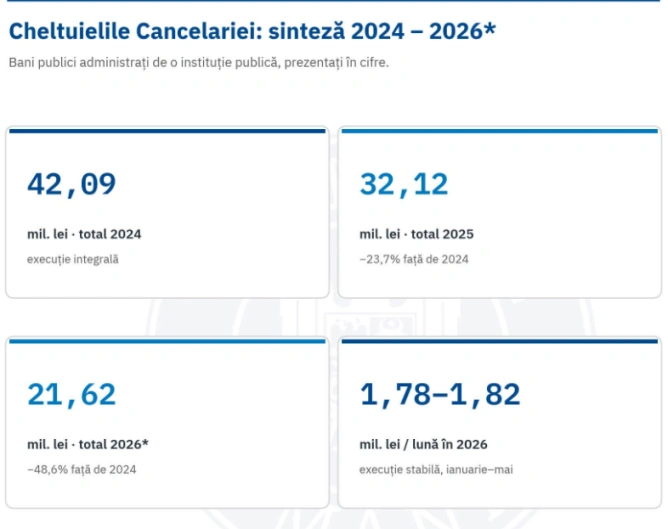
Task: Click the 'execuție stabilă, ianuarie–mai' caption
Action: click(436, 470)
